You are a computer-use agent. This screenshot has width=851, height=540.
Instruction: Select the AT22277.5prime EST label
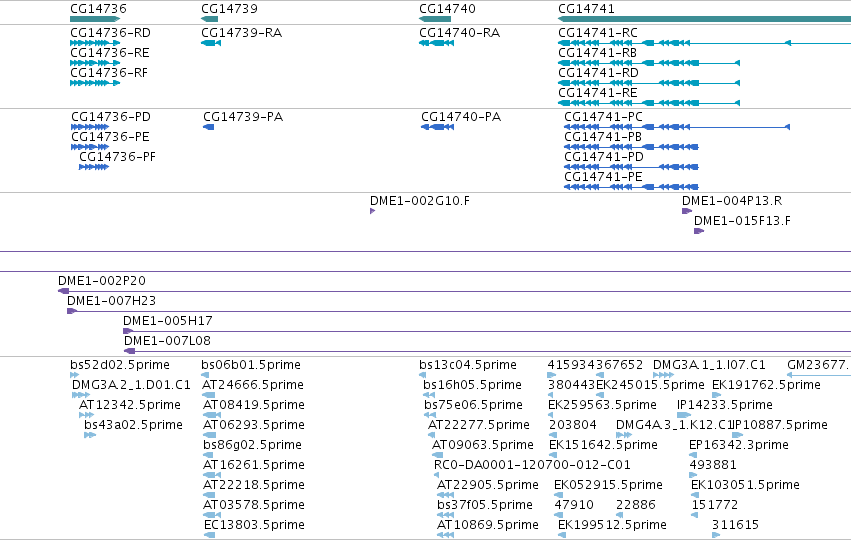point(479,425)
